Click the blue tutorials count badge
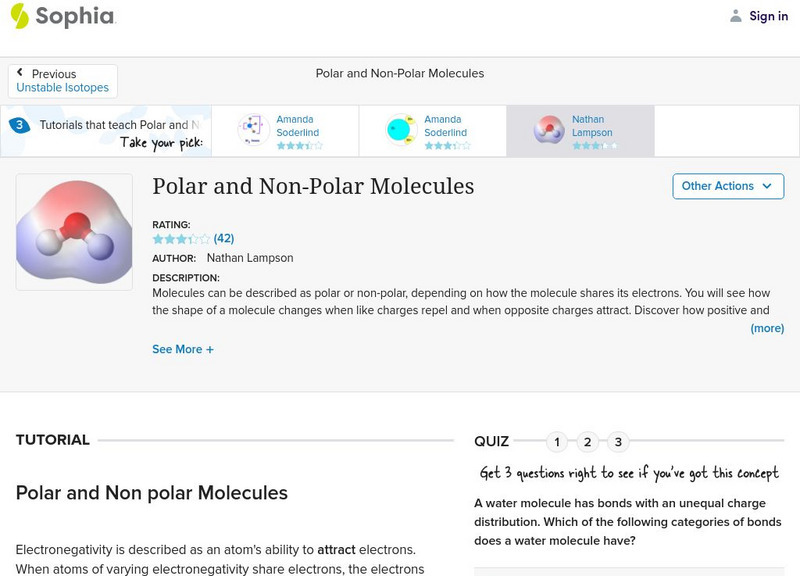Image resolution: width=800 pixels, height=576 pixels. pyautogui.click(x=20, y=125)
